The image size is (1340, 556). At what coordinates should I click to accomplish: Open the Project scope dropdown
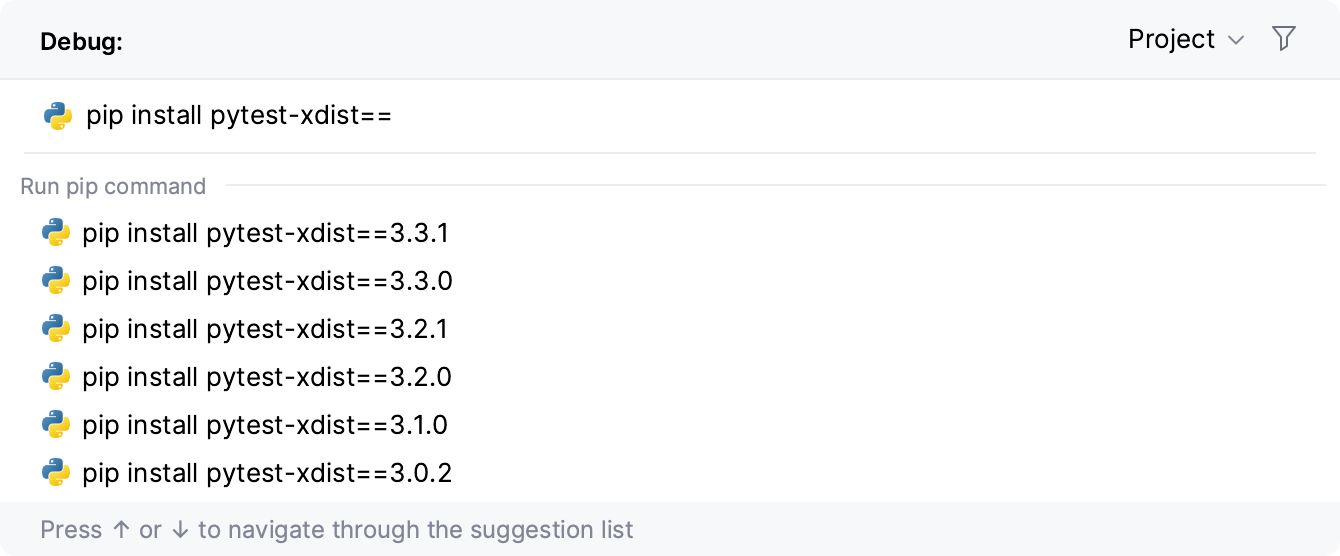coord(1172,39)
